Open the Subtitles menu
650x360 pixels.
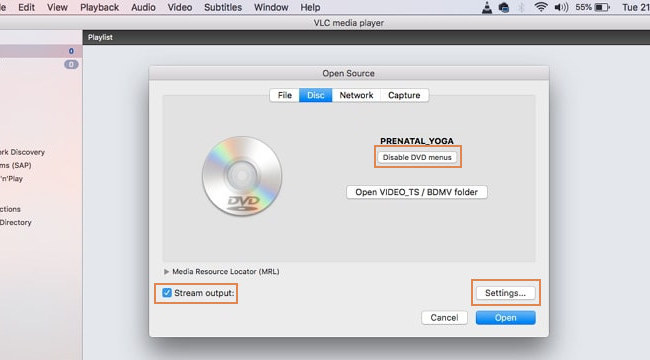(x=223, y=7)
